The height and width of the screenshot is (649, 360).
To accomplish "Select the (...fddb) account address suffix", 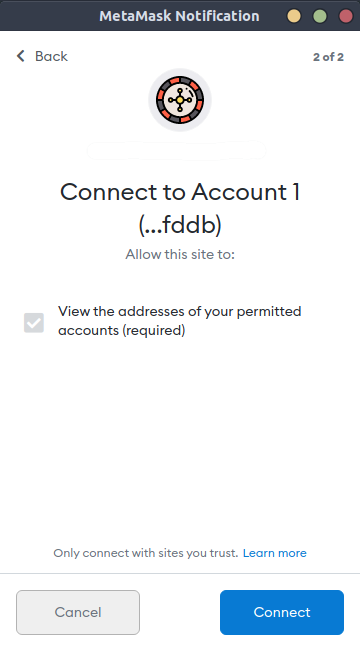I will (180, 225).
